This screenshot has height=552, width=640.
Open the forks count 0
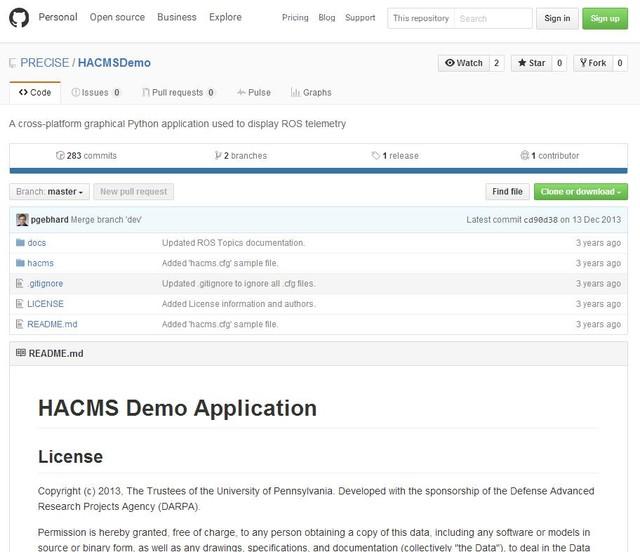(x=620, y=63)
